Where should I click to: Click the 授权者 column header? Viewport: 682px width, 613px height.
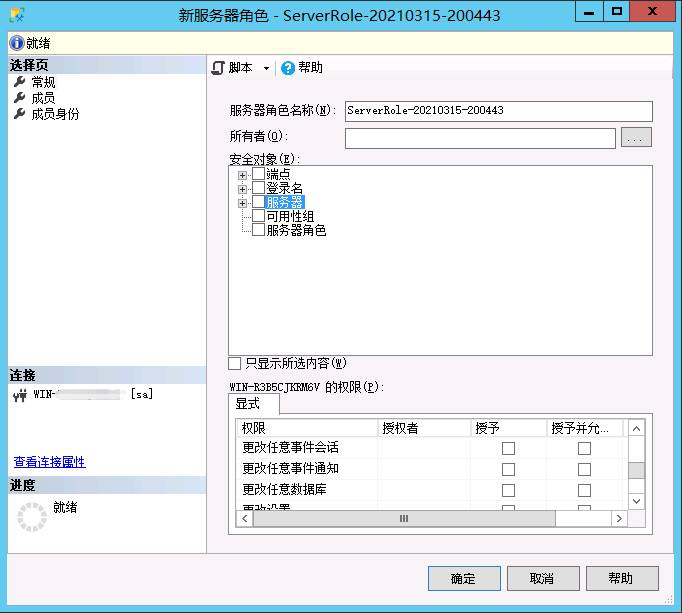click(424, 428)
